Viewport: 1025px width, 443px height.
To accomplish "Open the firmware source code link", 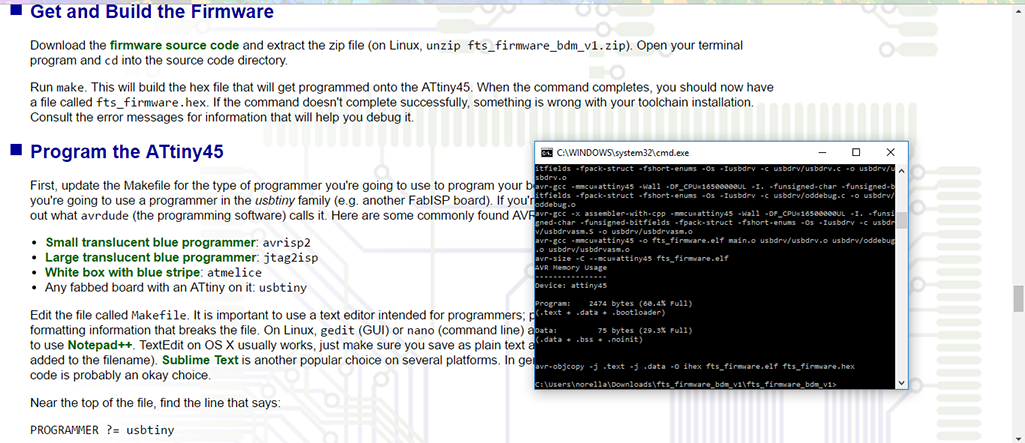I will click(175, 46).
